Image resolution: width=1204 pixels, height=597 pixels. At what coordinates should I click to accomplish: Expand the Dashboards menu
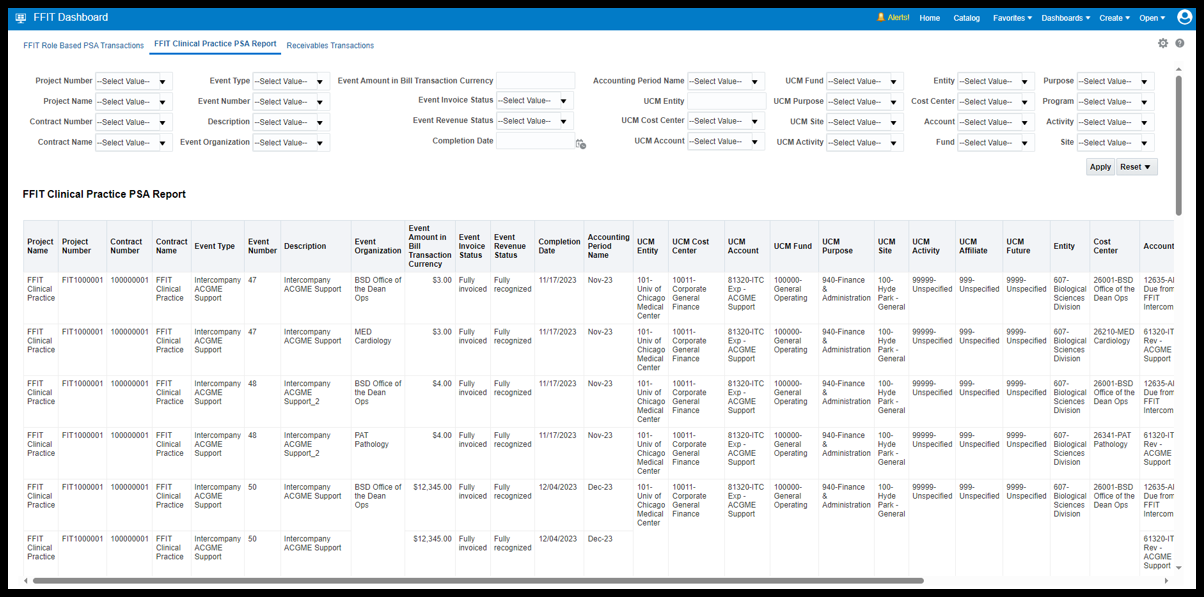pos(1066,18)
